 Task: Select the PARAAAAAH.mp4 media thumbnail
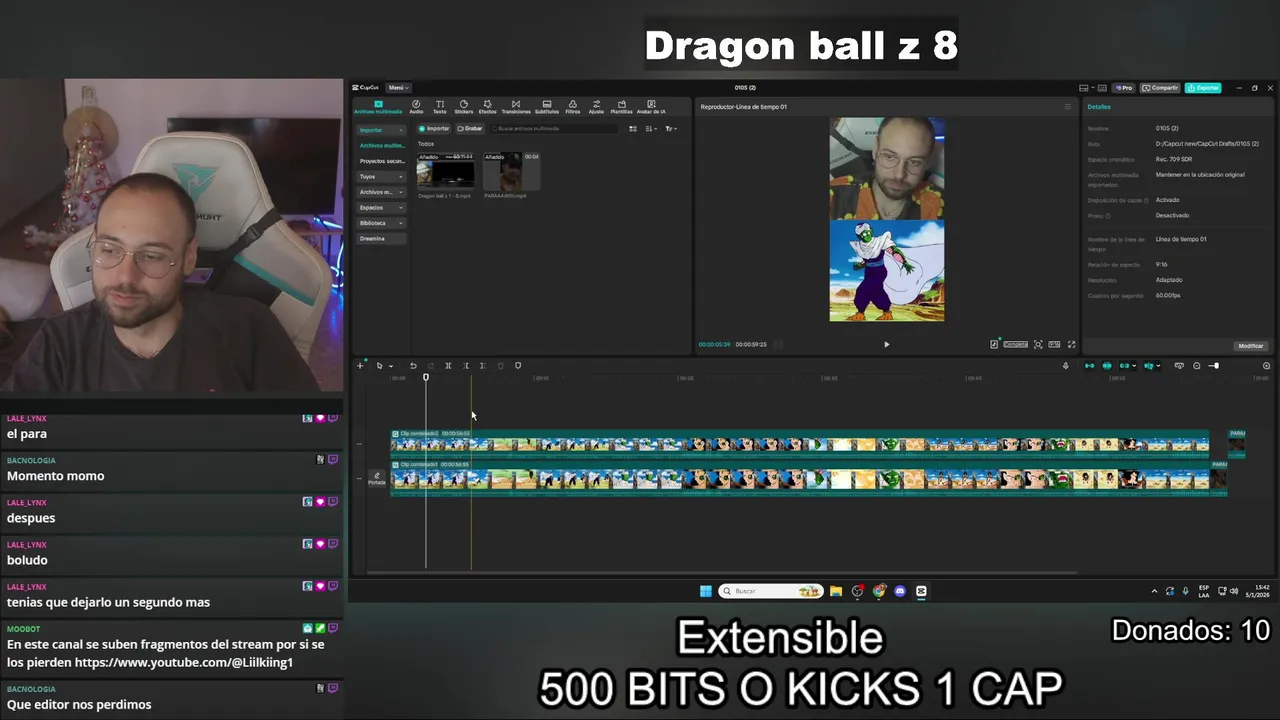click(x=511, y=171)
